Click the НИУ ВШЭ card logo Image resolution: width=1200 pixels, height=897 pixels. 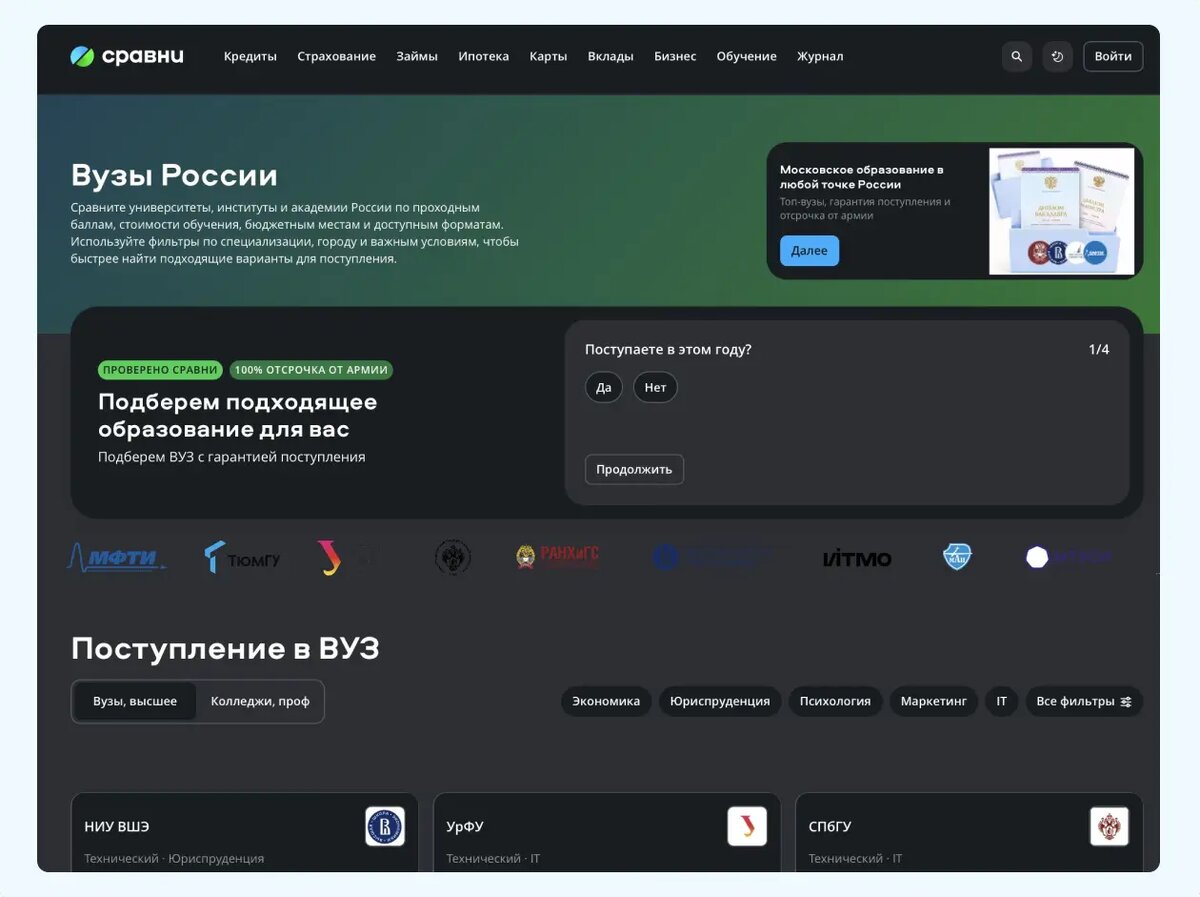point(385,827)
